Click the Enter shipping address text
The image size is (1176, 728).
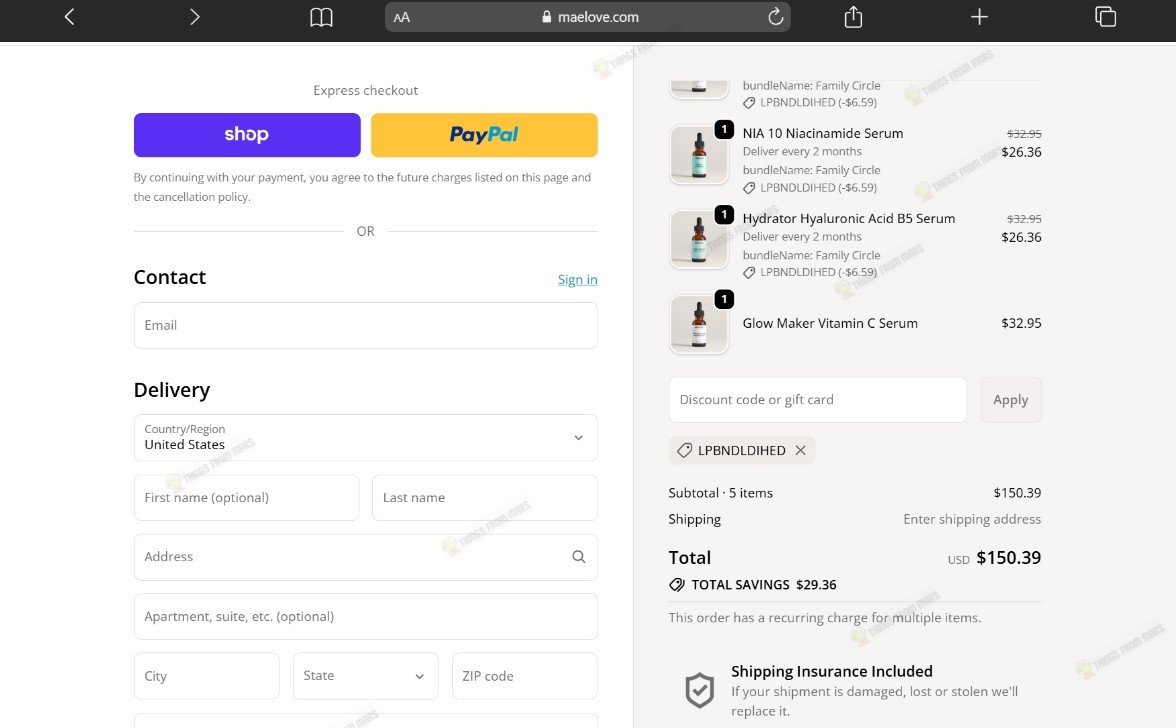click(972, 519)
